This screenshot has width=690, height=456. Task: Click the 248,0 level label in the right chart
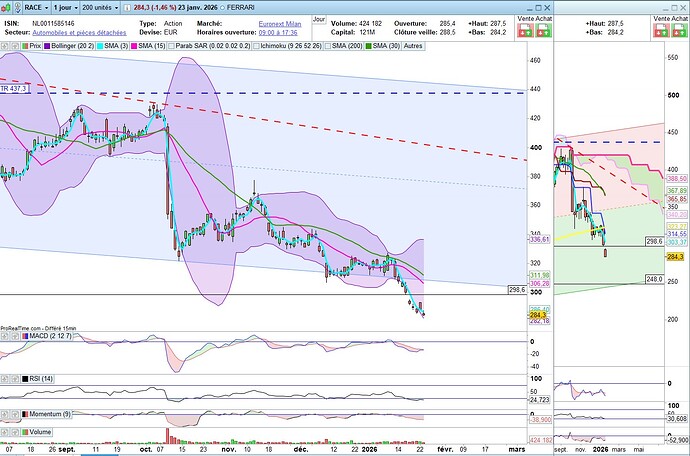[x=655, y=279]
